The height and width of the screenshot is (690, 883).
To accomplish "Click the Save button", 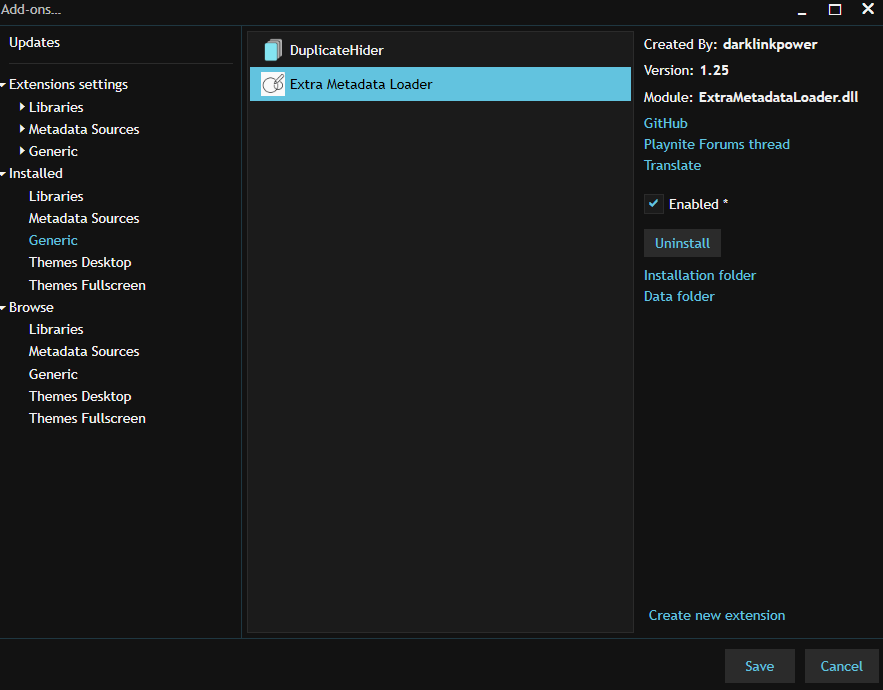I will pyautogui.click(x=759, y=666).
